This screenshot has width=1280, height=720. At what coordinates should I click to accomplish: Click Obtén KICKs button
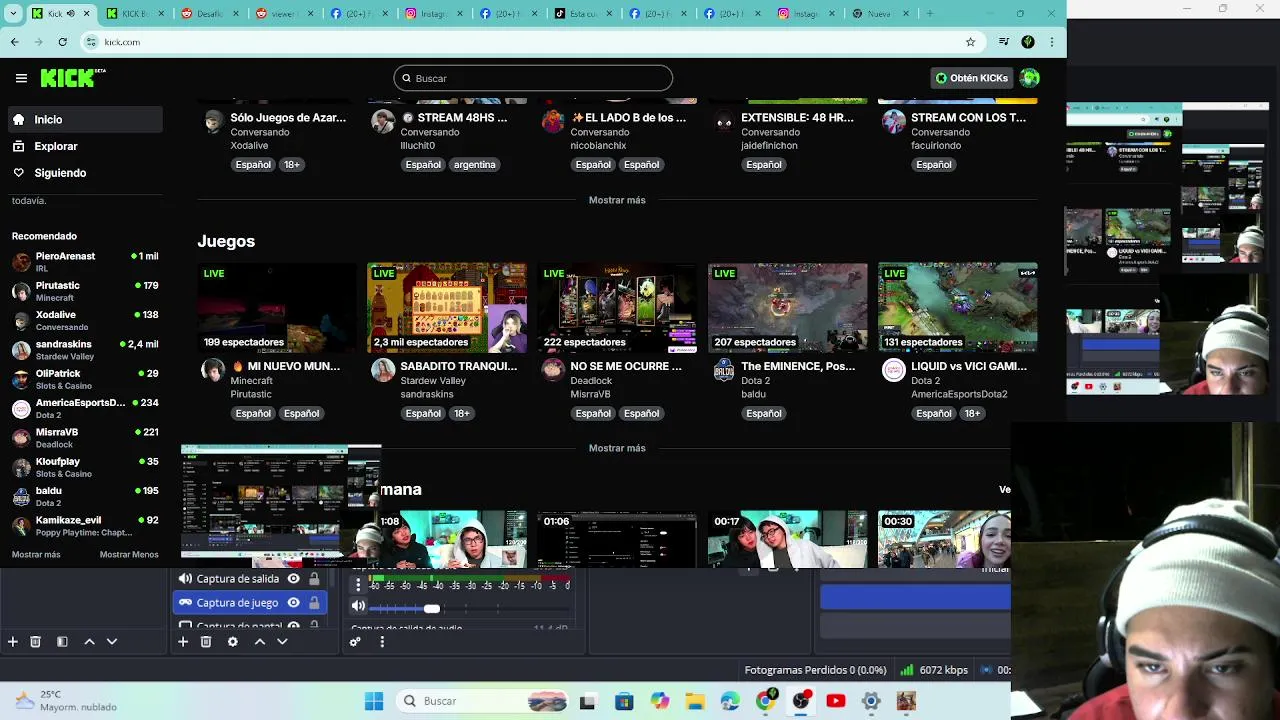tap(971, 78)
